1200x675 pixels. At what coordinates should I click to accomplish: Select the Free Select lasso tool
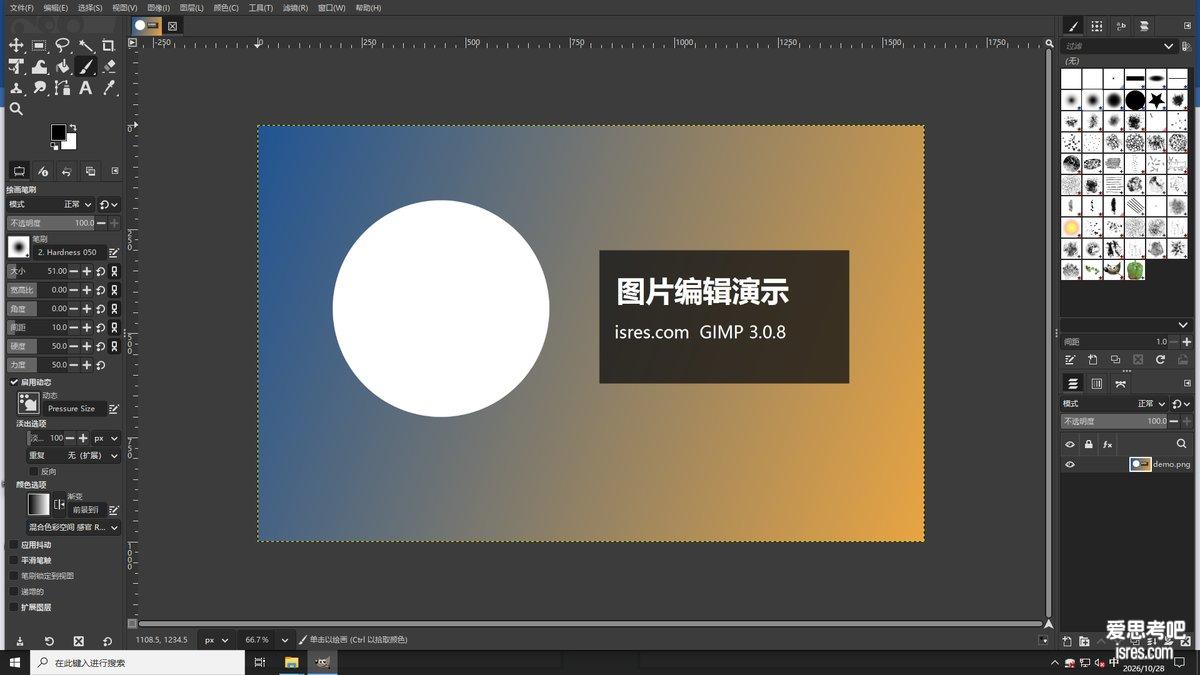pyautogui.click(x=62, y=45)
